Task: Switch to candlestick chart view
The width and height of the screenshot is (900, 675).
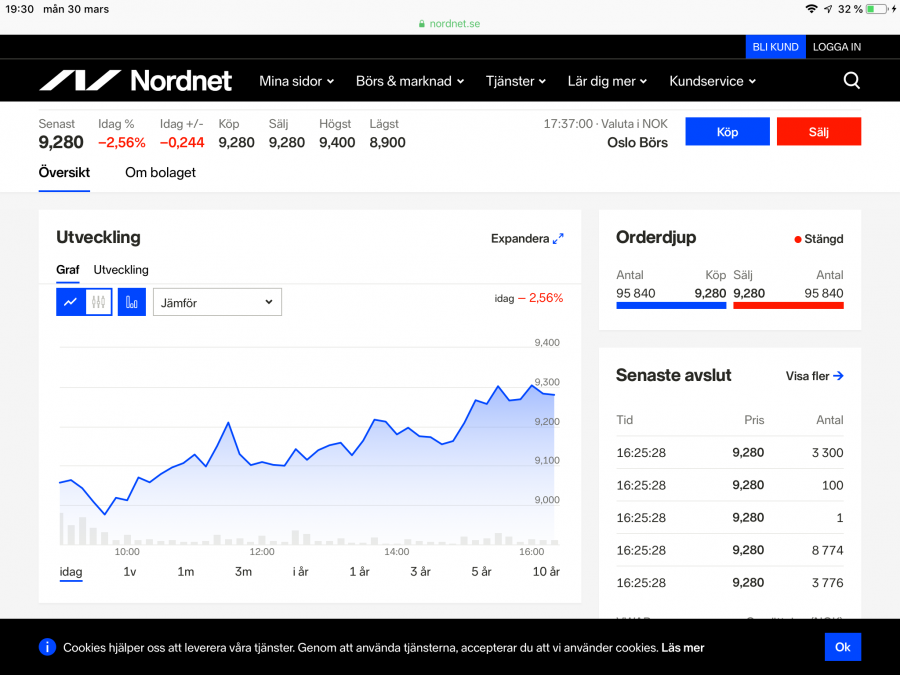Action: (98, 302)
